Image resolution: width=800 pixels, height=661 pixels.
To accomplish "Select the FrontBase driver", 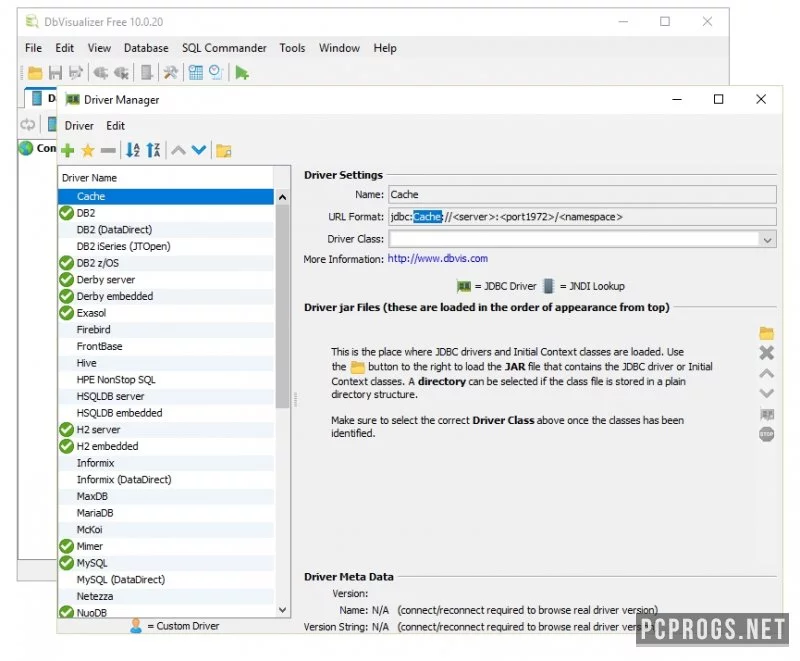I will 166,346.
